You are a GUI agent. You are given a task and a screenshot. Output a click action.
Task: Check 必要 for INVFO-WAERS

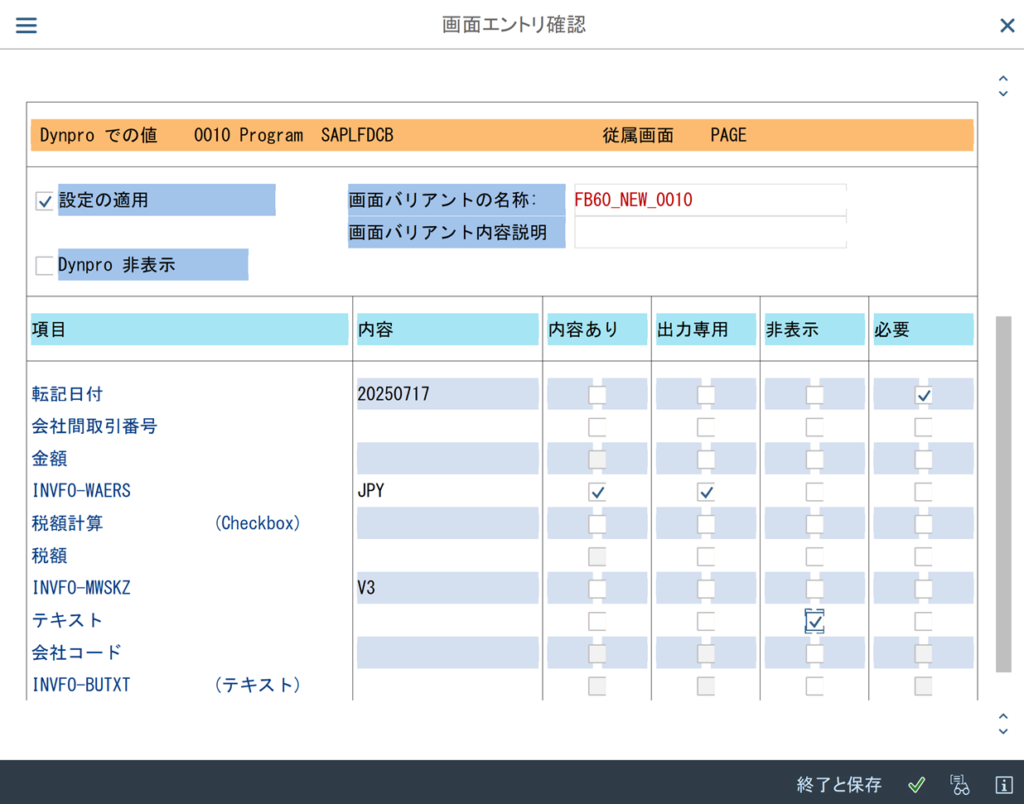pos(923,492)
